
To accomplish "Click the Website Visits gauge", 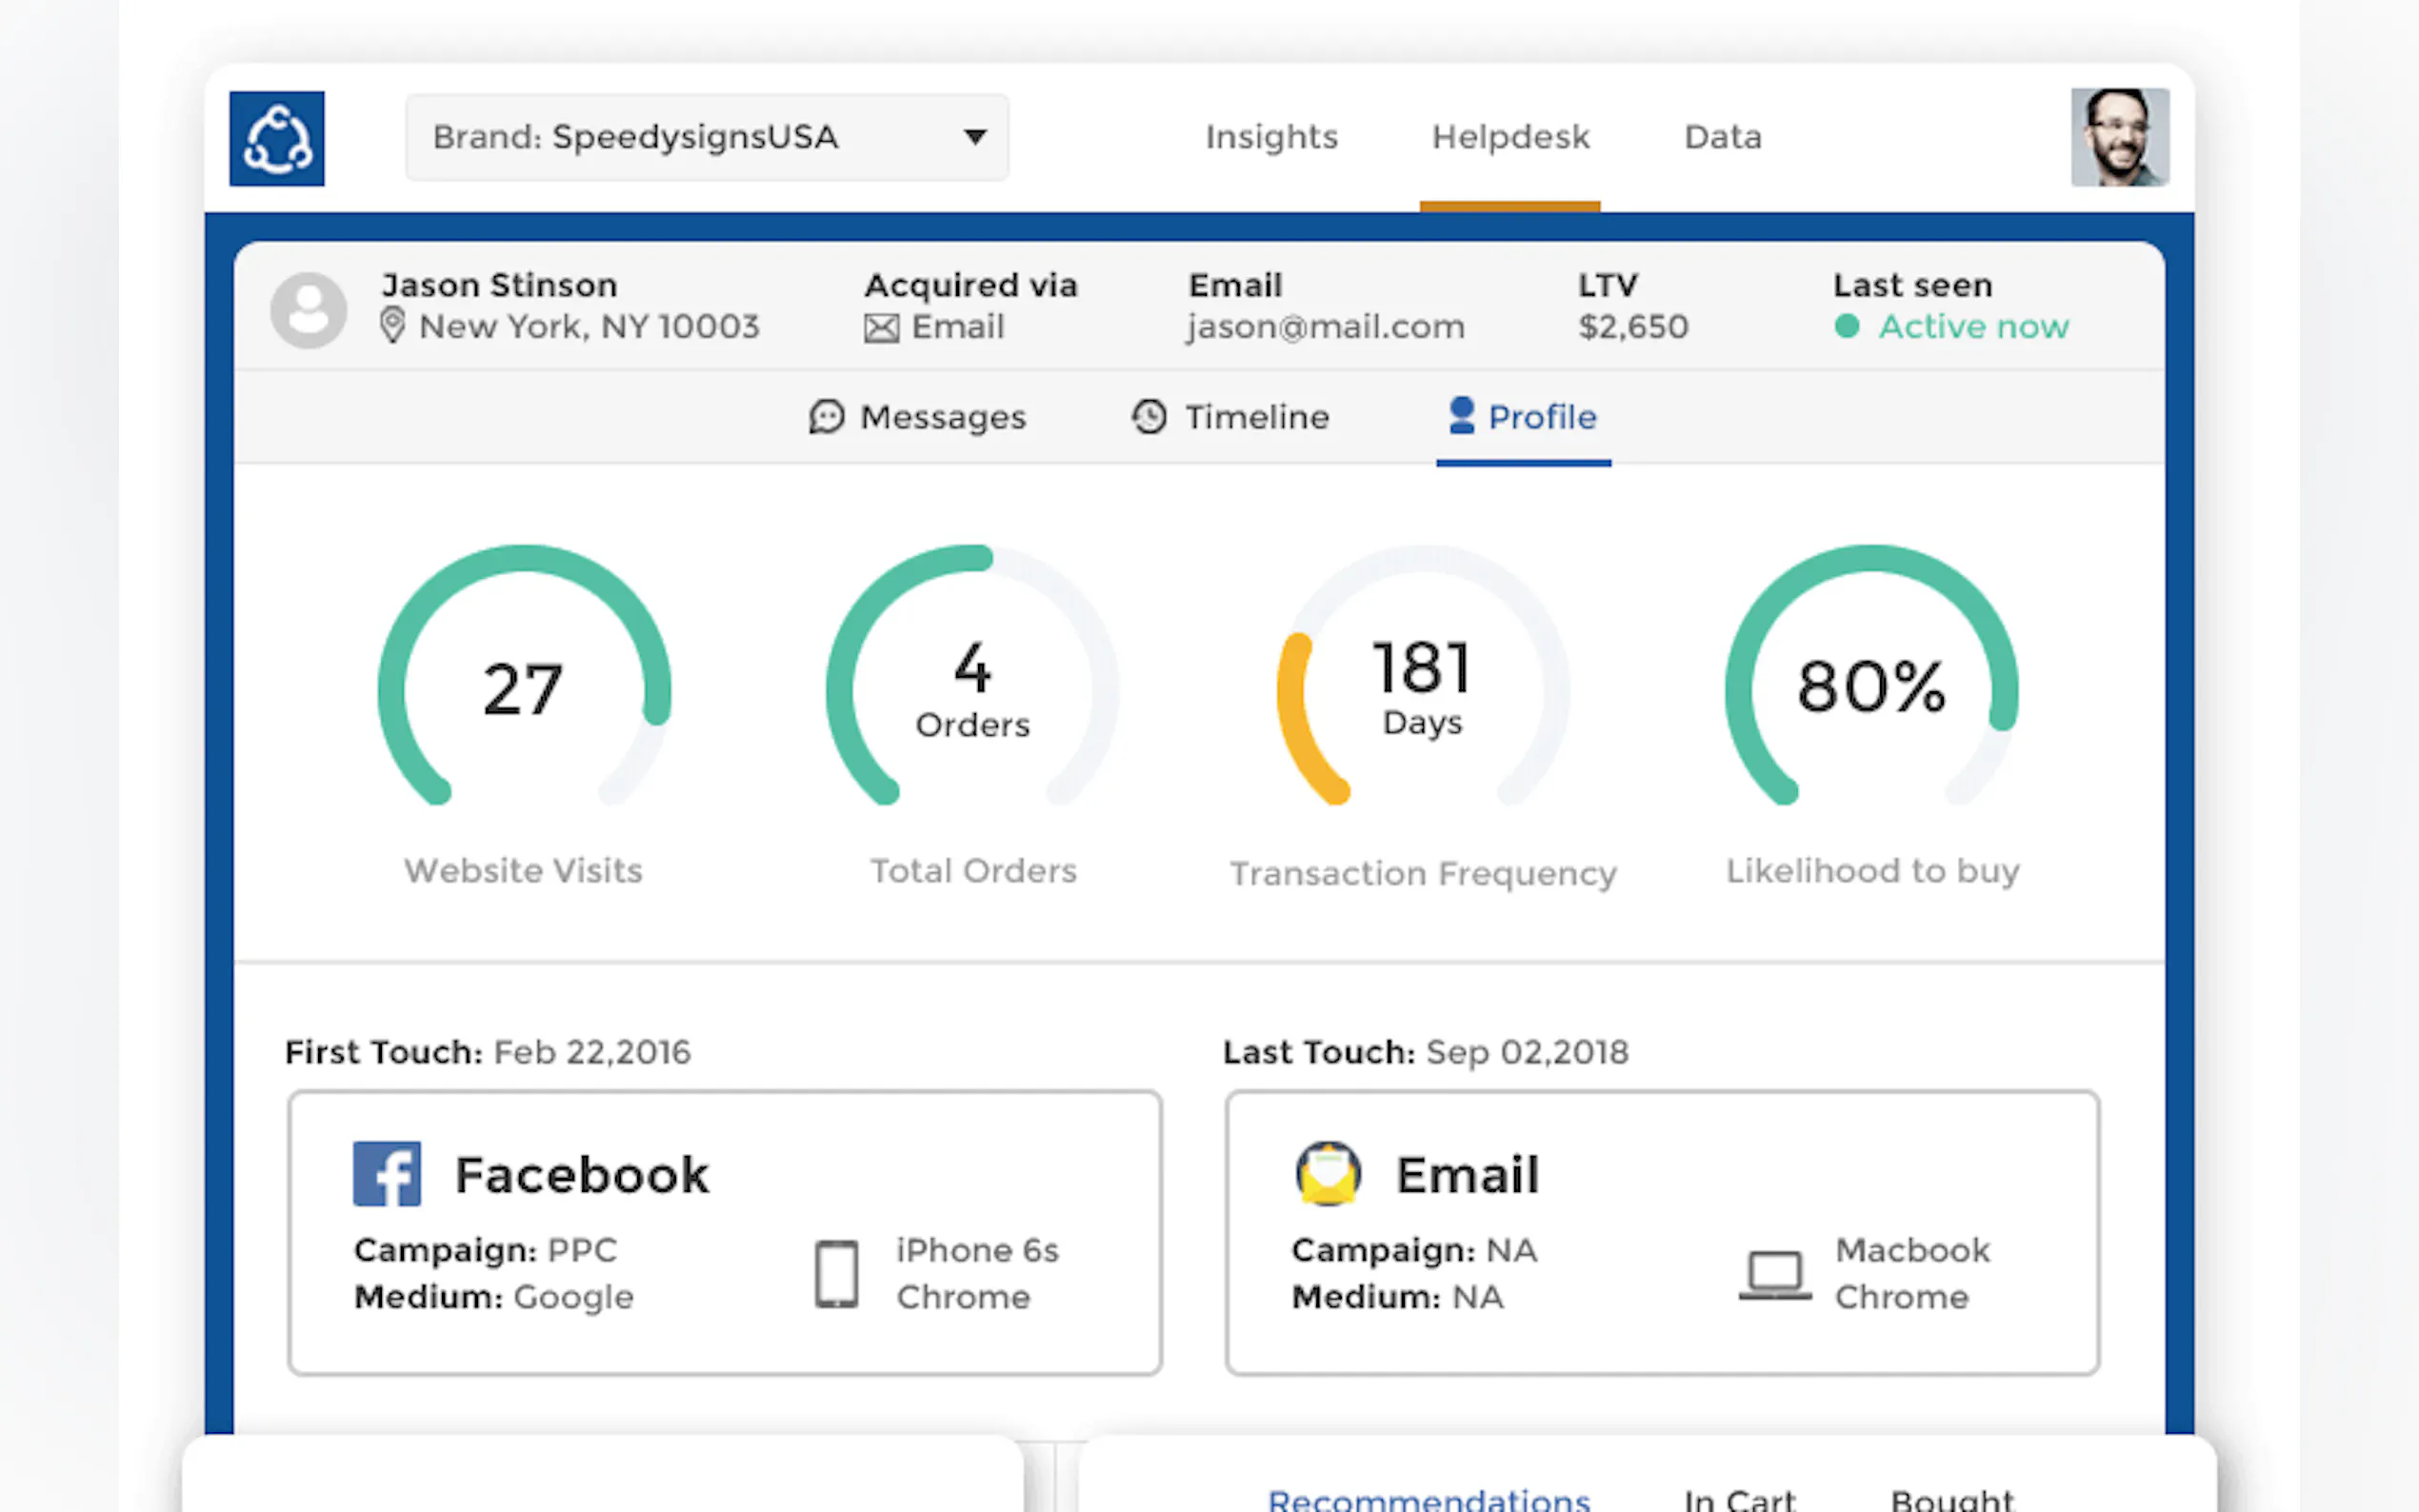I will (x=523, y=688).
